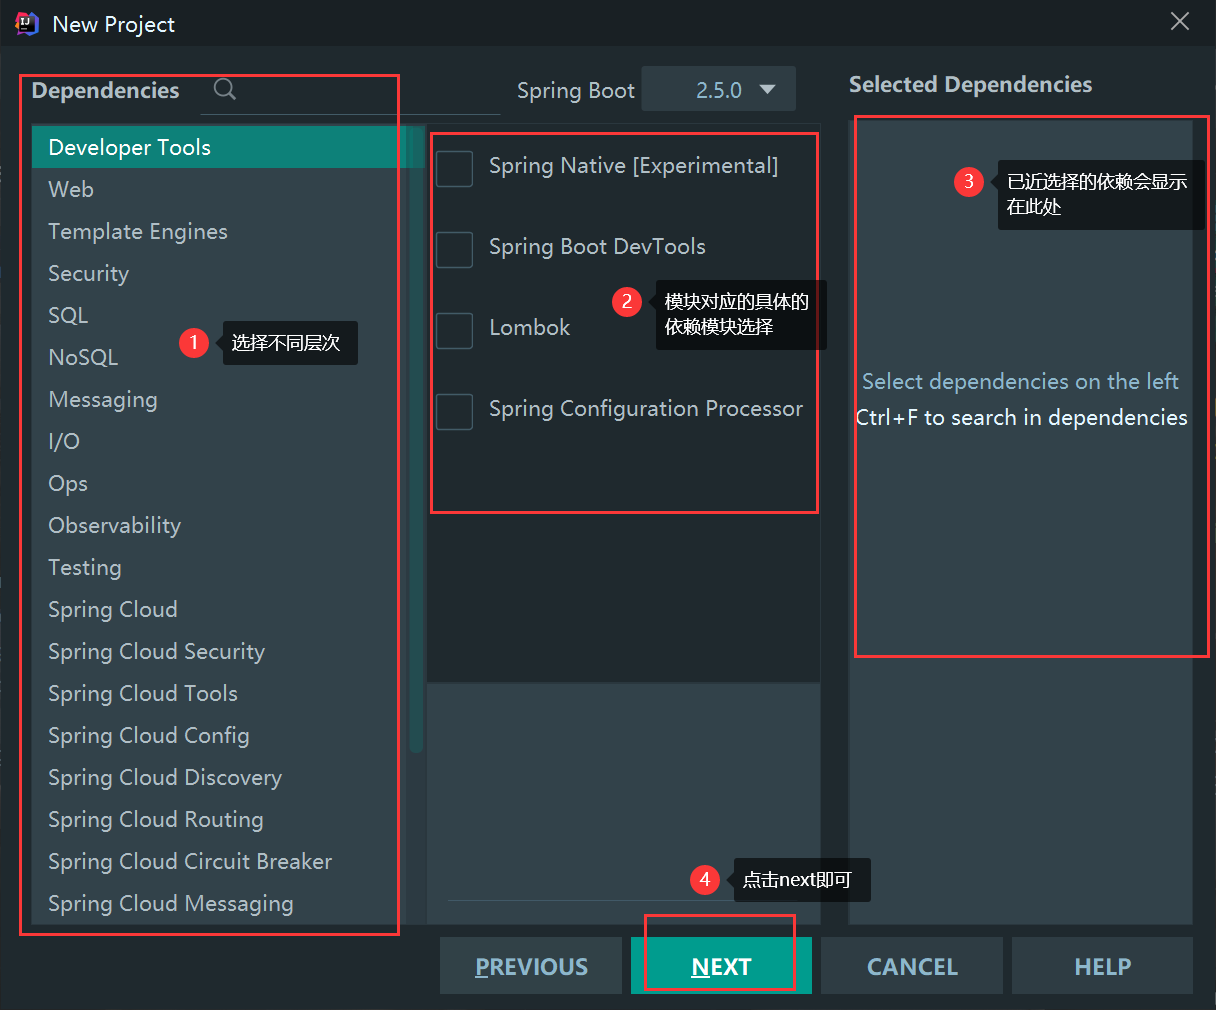Tick the Lombok checkbox
This screenshot has width=1216, height=1010.
coord(455,330)
